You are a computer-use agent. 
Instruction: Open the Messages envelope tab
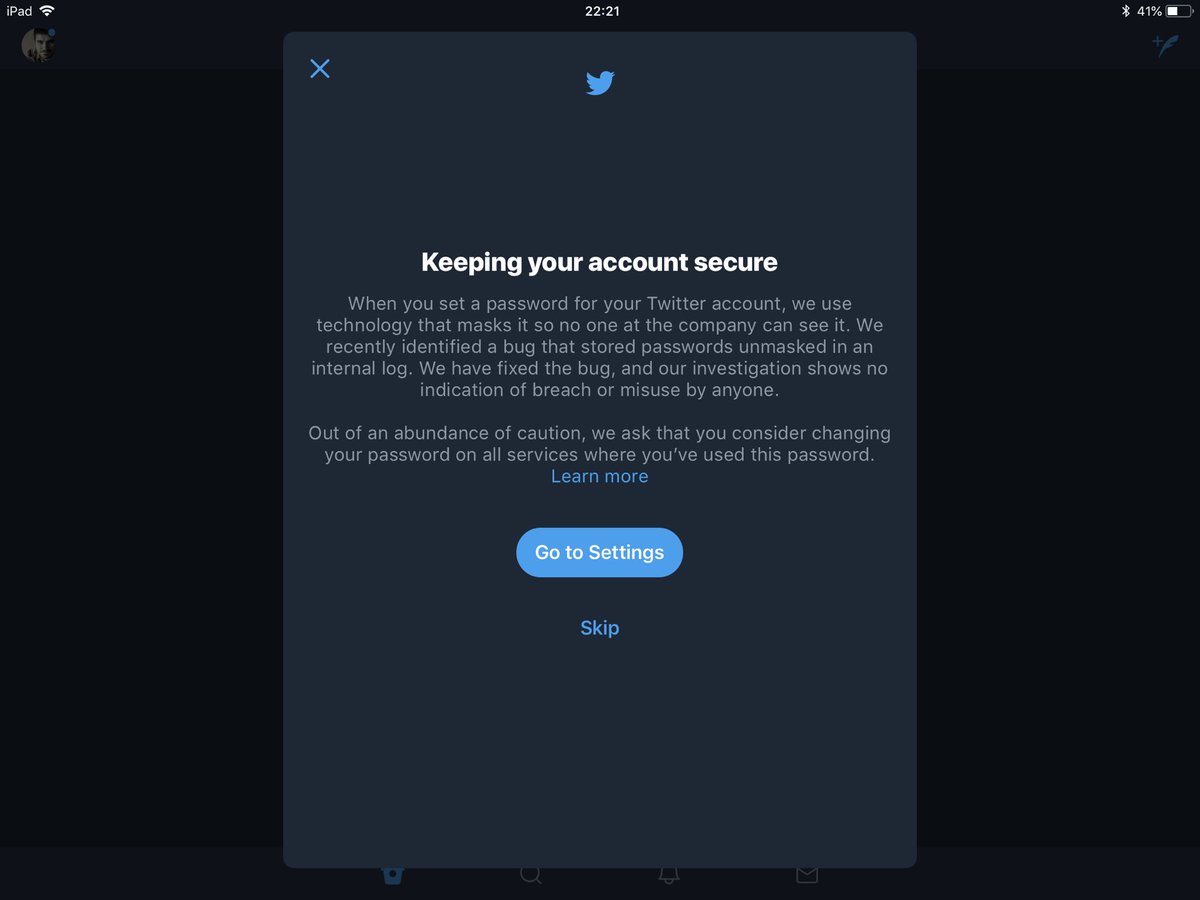click(807, 875)
